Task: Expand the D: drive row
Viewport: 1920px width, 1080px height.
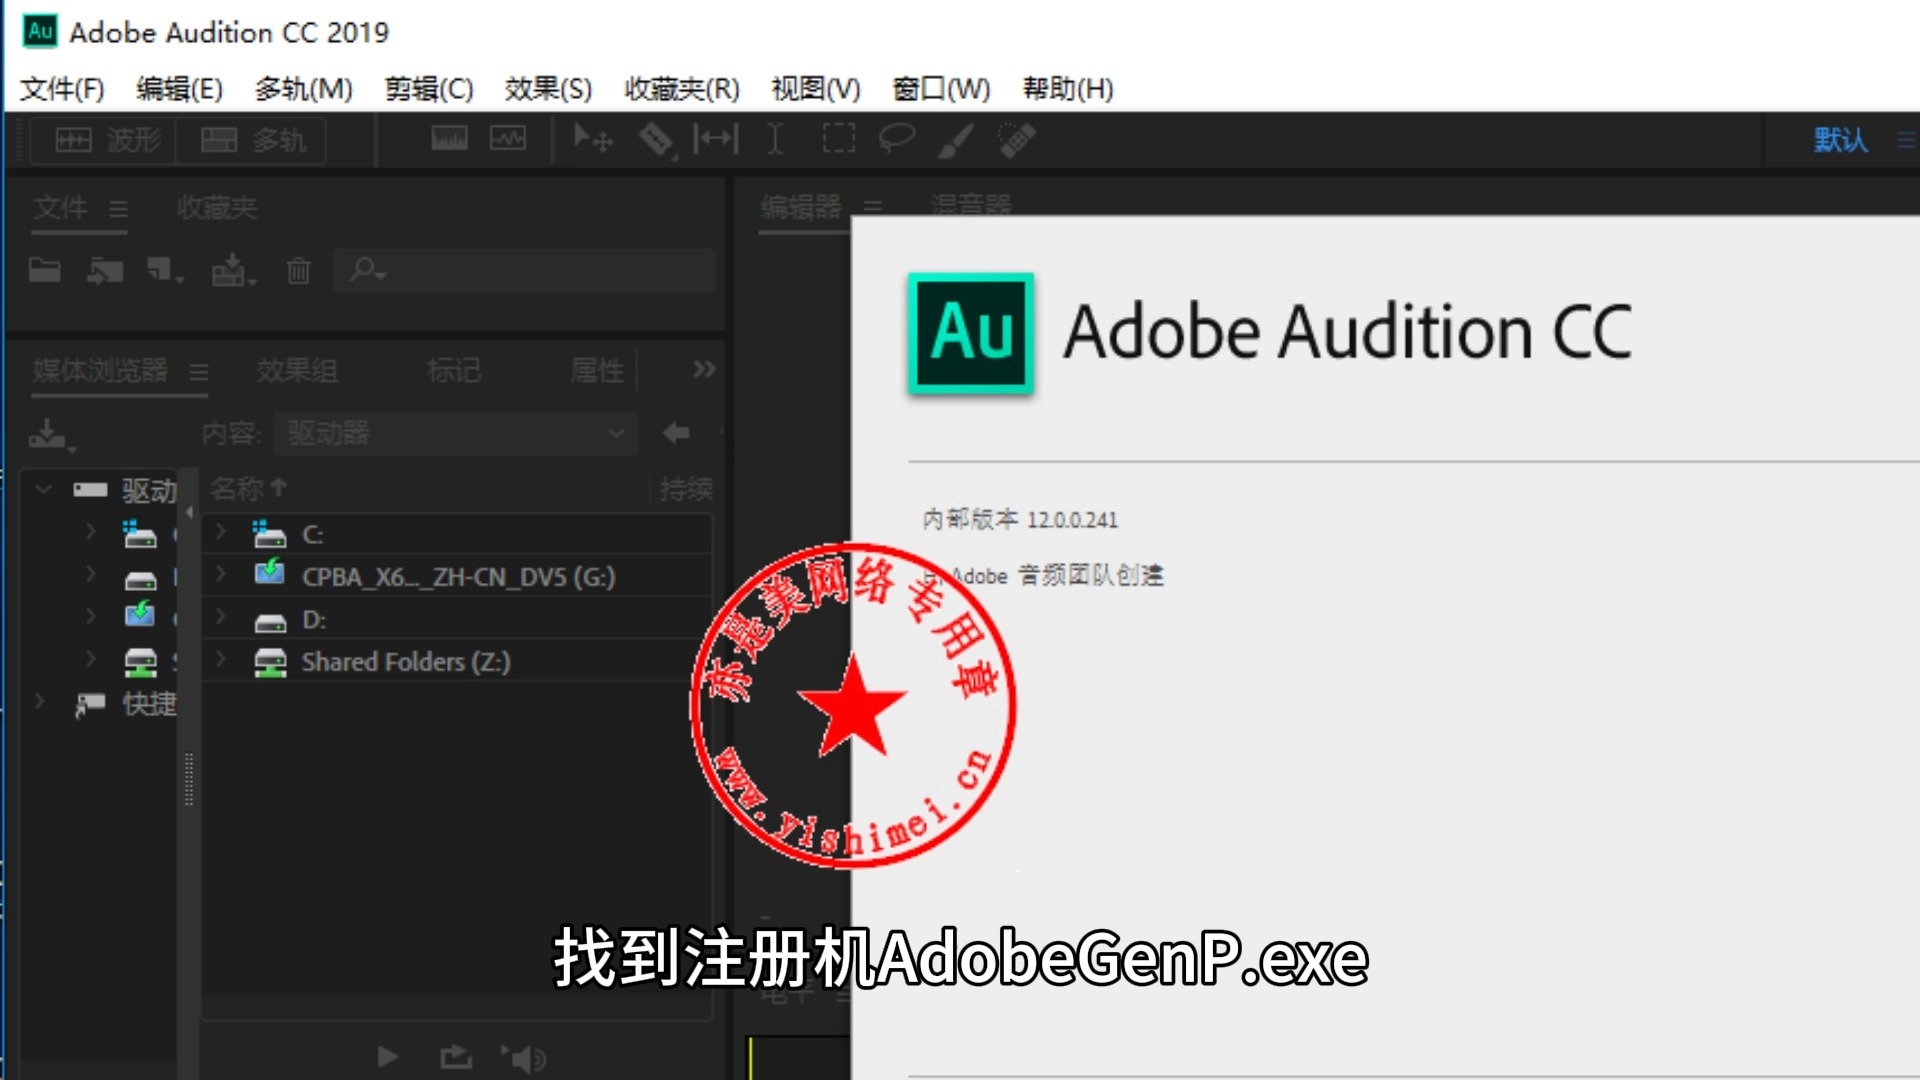Action: tap(221, 617)
